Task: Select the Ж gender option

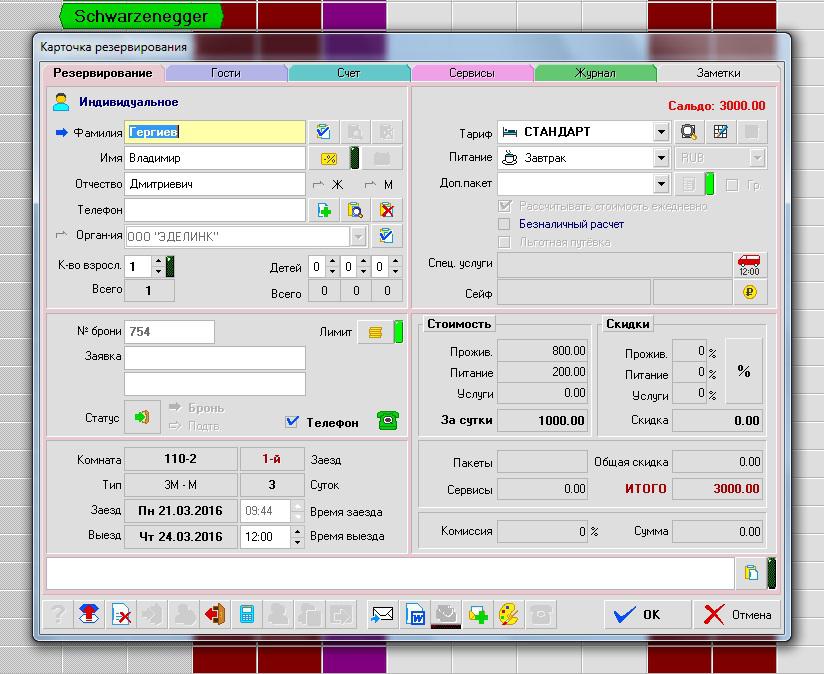Action: click(327, 184)
